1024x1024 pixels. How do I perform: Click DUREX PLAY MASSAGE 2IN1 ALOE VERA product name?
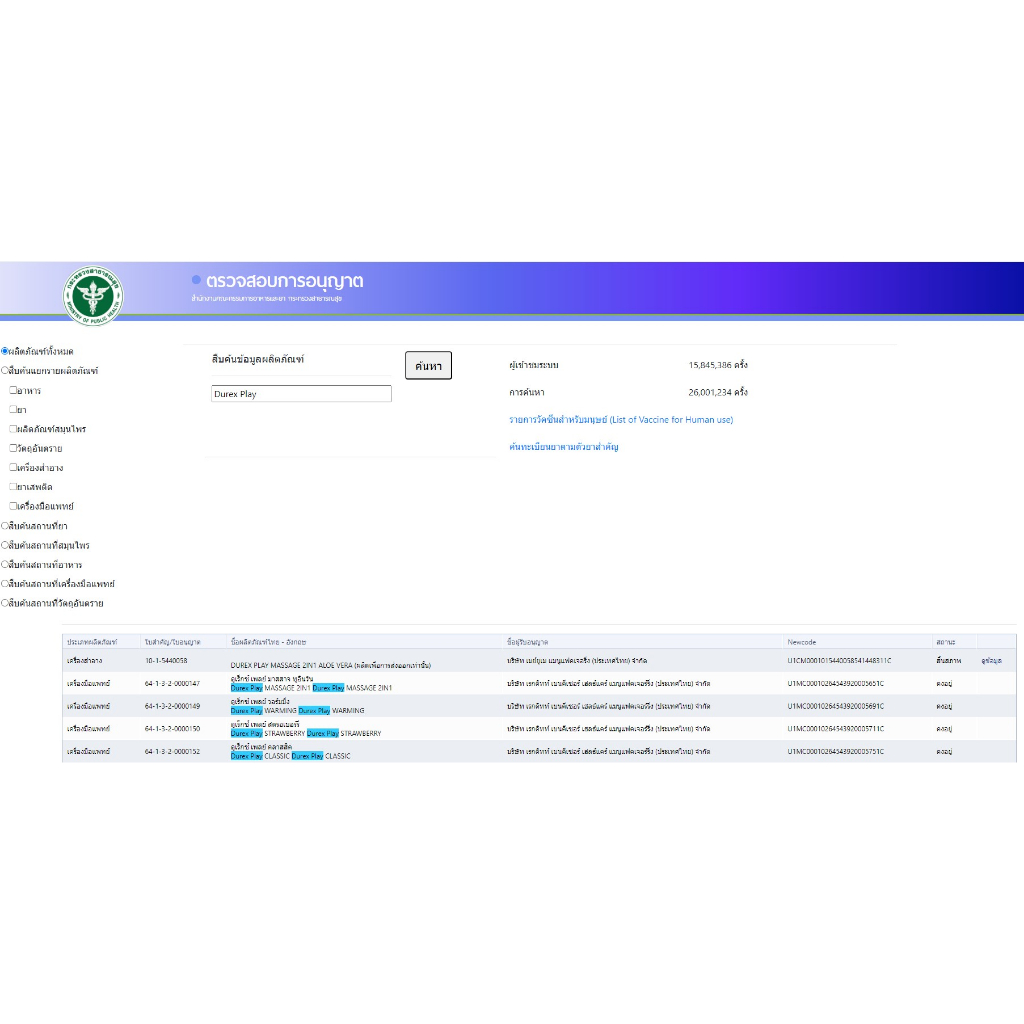[x=330, y=665]
